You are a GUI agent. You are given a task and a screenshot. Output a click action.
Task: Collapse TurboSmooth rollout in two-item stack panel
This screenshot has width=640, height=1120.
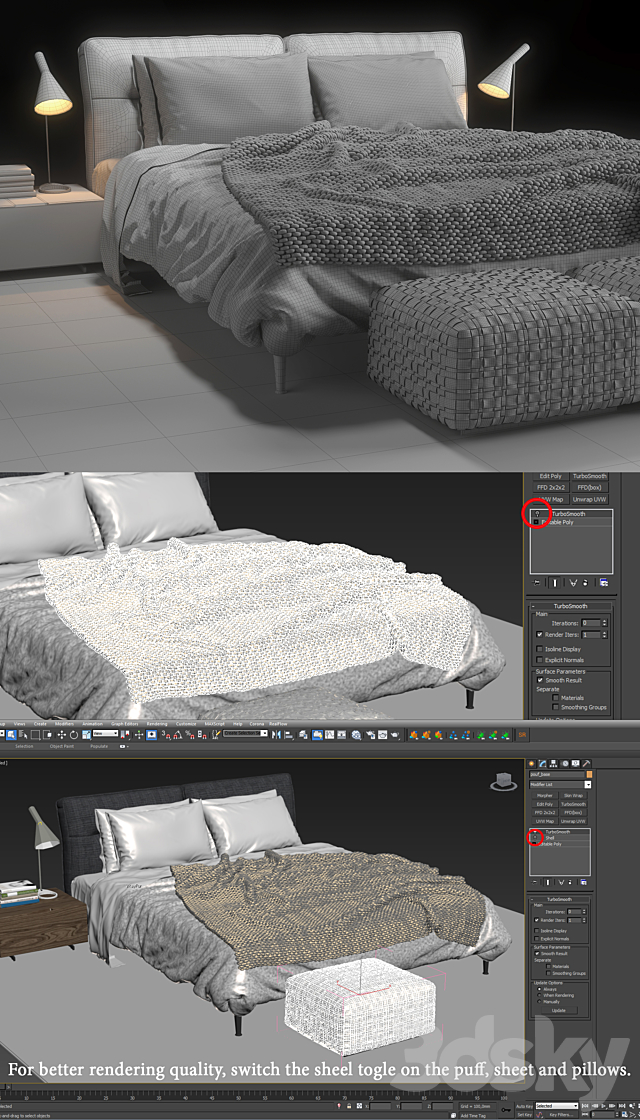[x=535, y=606]
